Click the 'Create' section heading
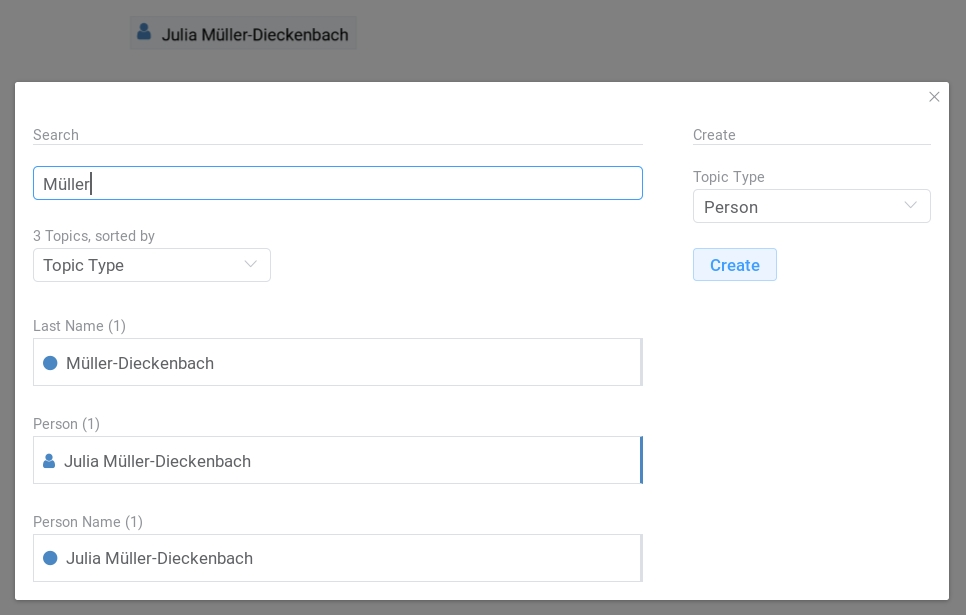The image size is (966, 615). pyautogui.click(x=714, y=135)
